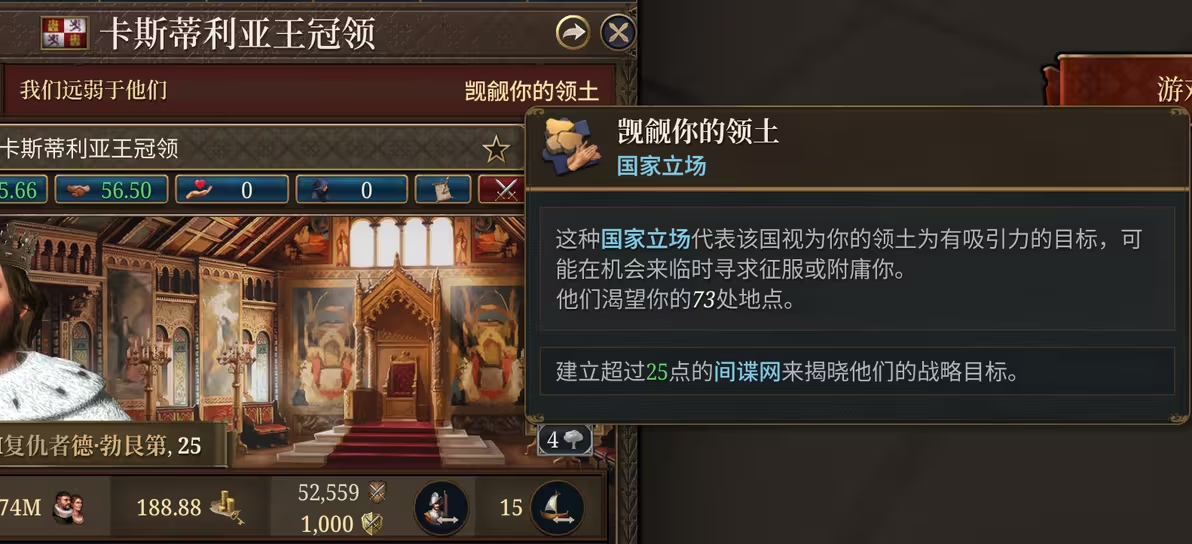Screen dimensions: 1192x544
Task: Open the blue 国家立场 link under tooltip title
Action: pyautogui.click(x=661, y=166)
